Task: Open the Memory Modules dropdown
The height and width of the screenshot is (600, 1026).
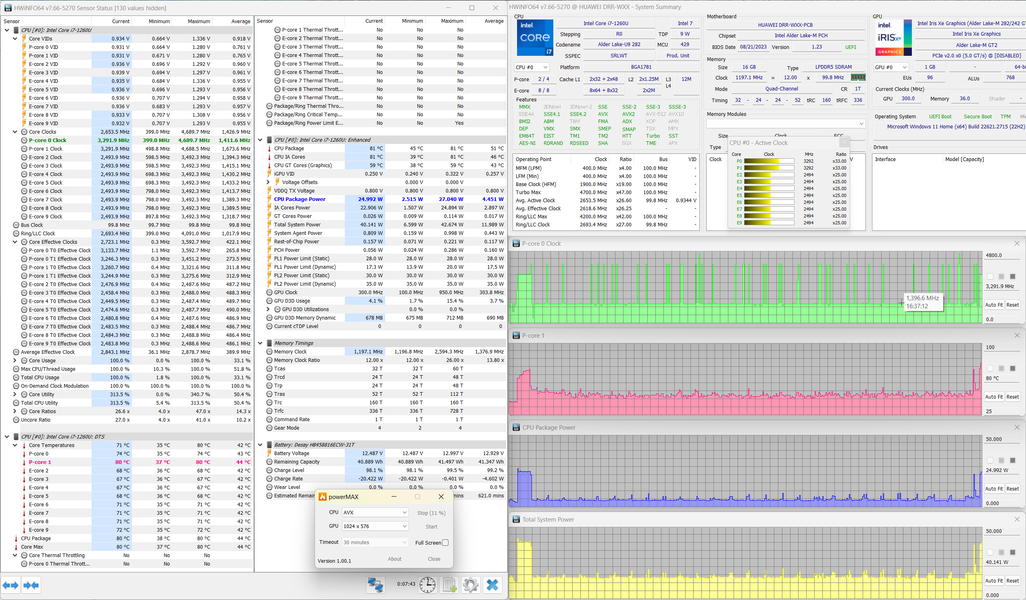Action: (x=786, y=124)
